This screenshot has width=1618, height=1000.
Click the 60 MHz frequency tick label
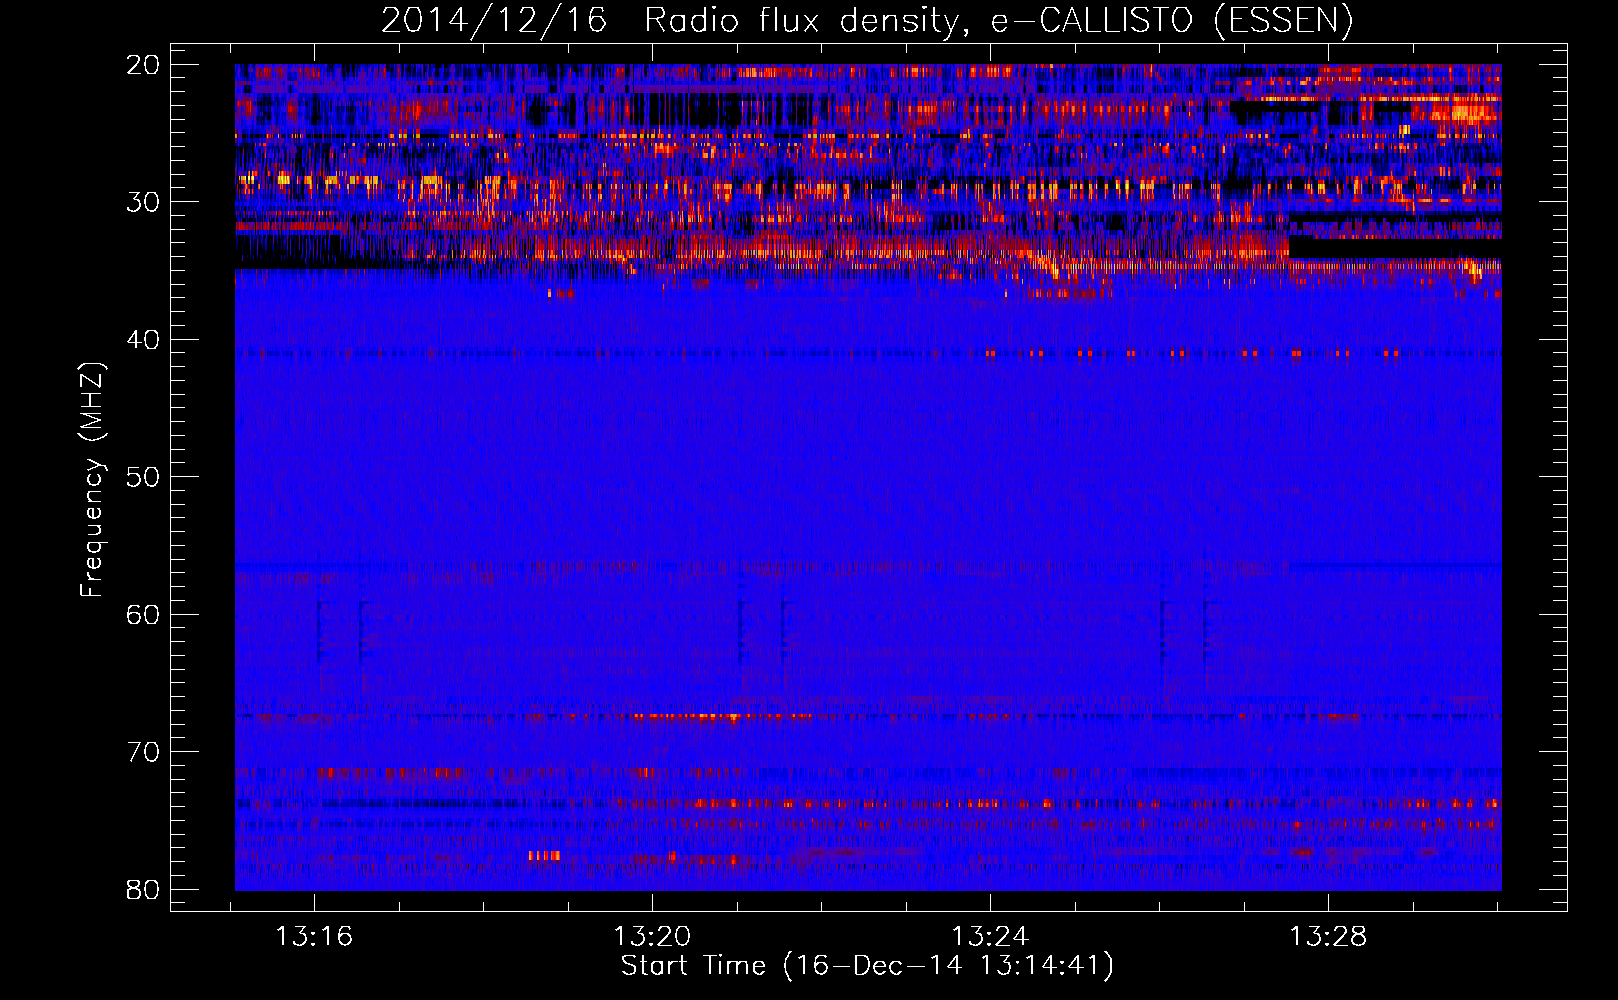click(144, 614)
